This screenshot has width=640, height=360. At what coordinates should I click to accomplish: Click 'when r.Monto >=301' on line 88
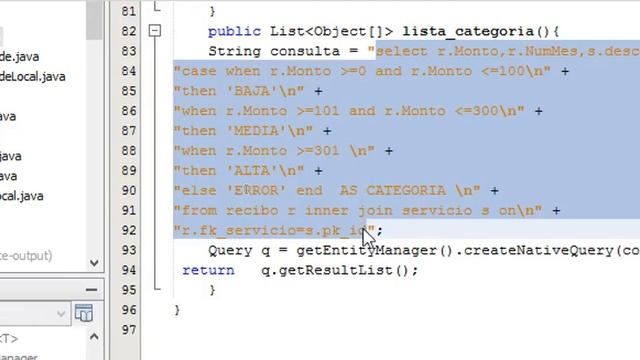click(x=261, y=151)
